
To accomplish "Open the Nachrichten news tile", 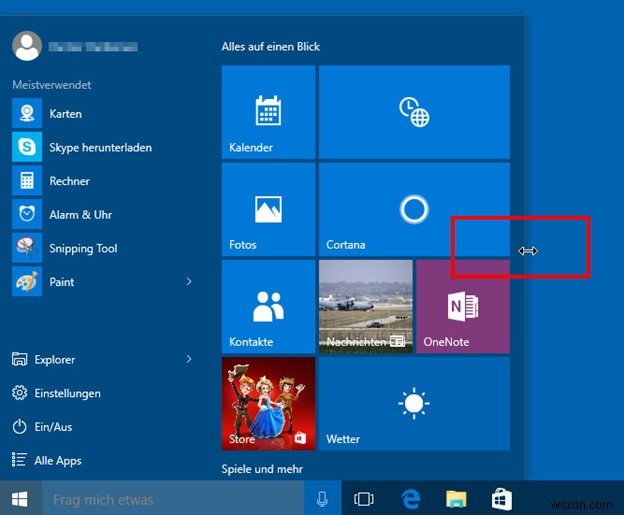I will click(x=366, y=306).
